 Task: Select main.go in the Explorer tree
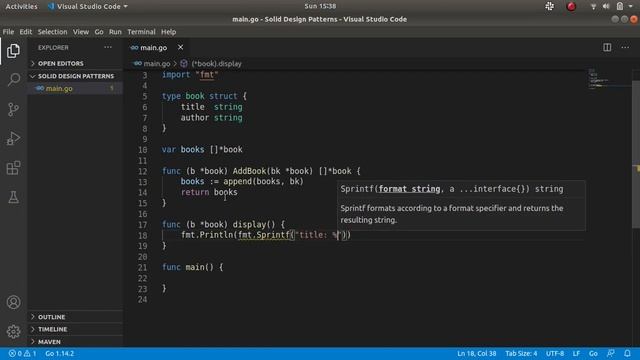click(x=76, y=89)
